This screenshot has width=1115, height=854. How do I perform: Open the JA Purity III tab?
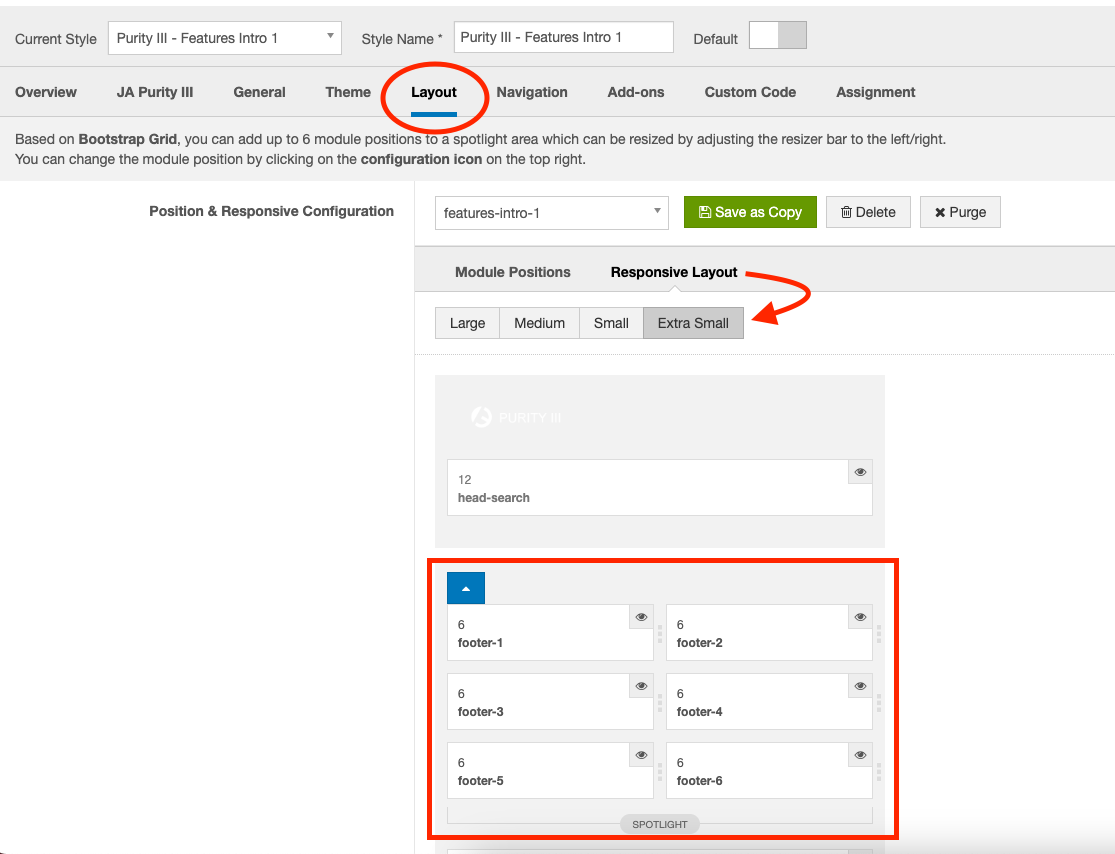coord(155,92)
